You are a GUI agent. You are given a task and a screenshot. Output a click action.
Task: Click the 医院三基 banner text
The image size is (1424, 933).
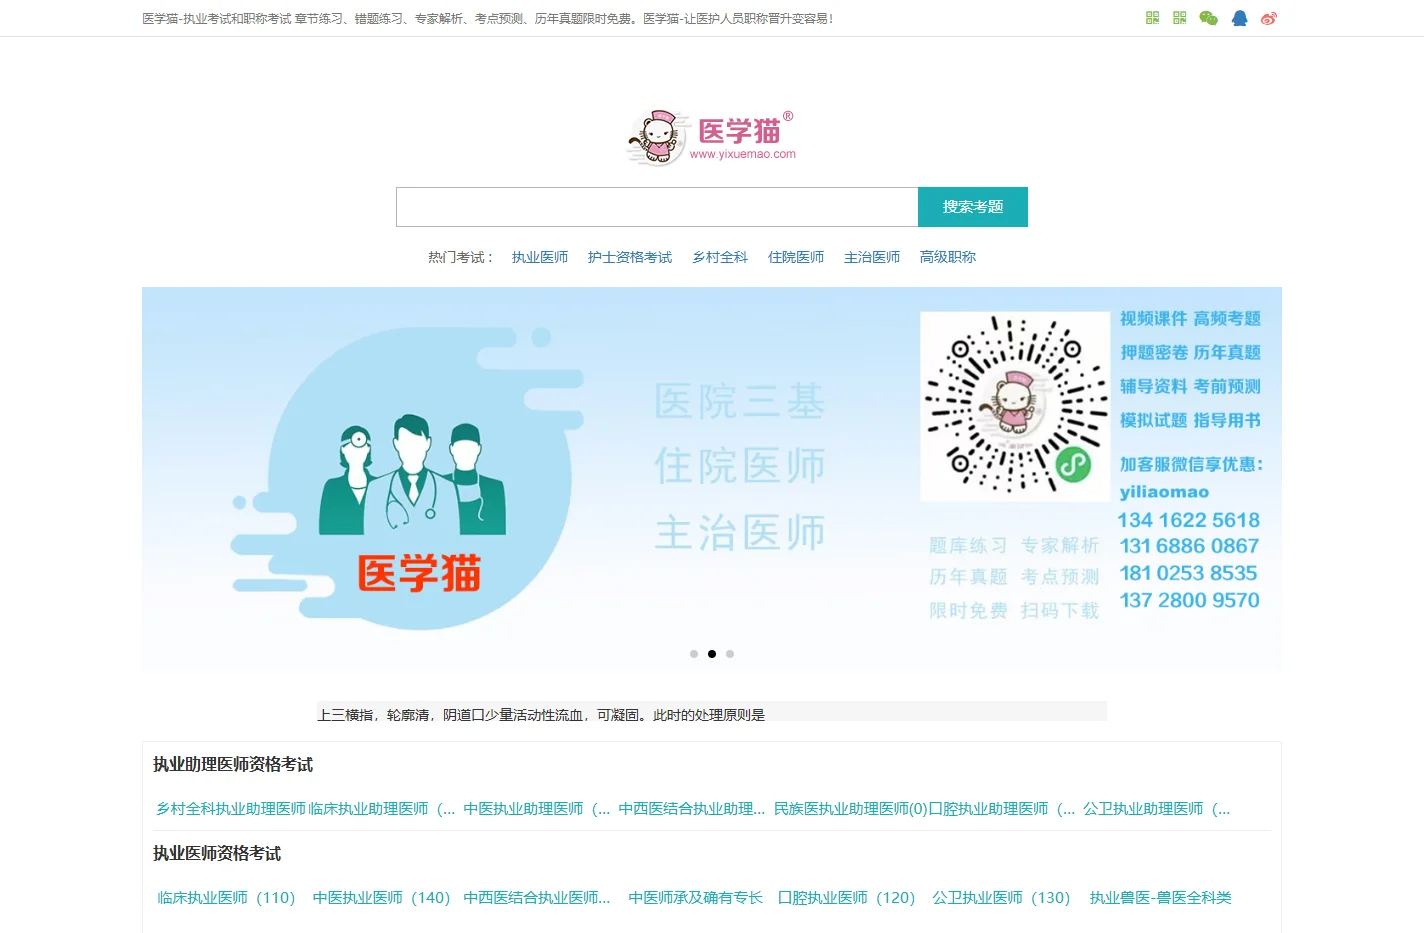(x=740, y=402)
